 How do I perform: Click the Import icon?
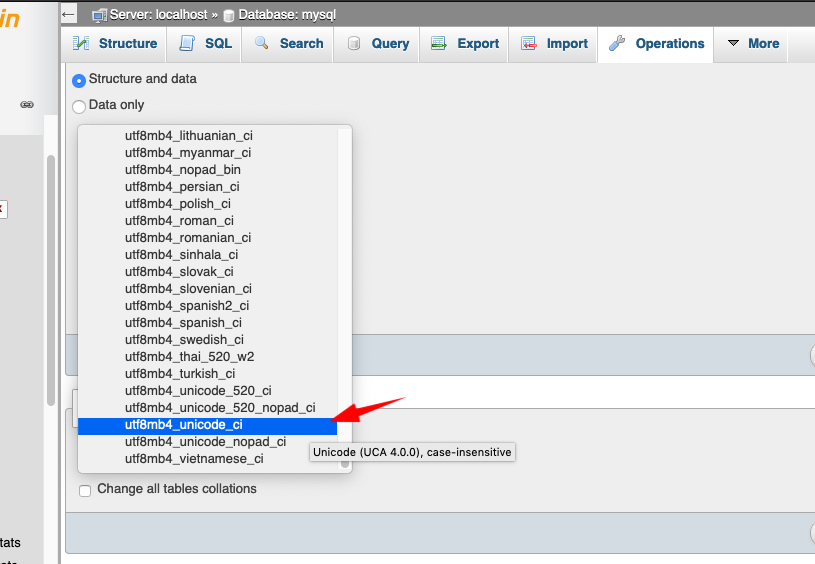[529, 43]
